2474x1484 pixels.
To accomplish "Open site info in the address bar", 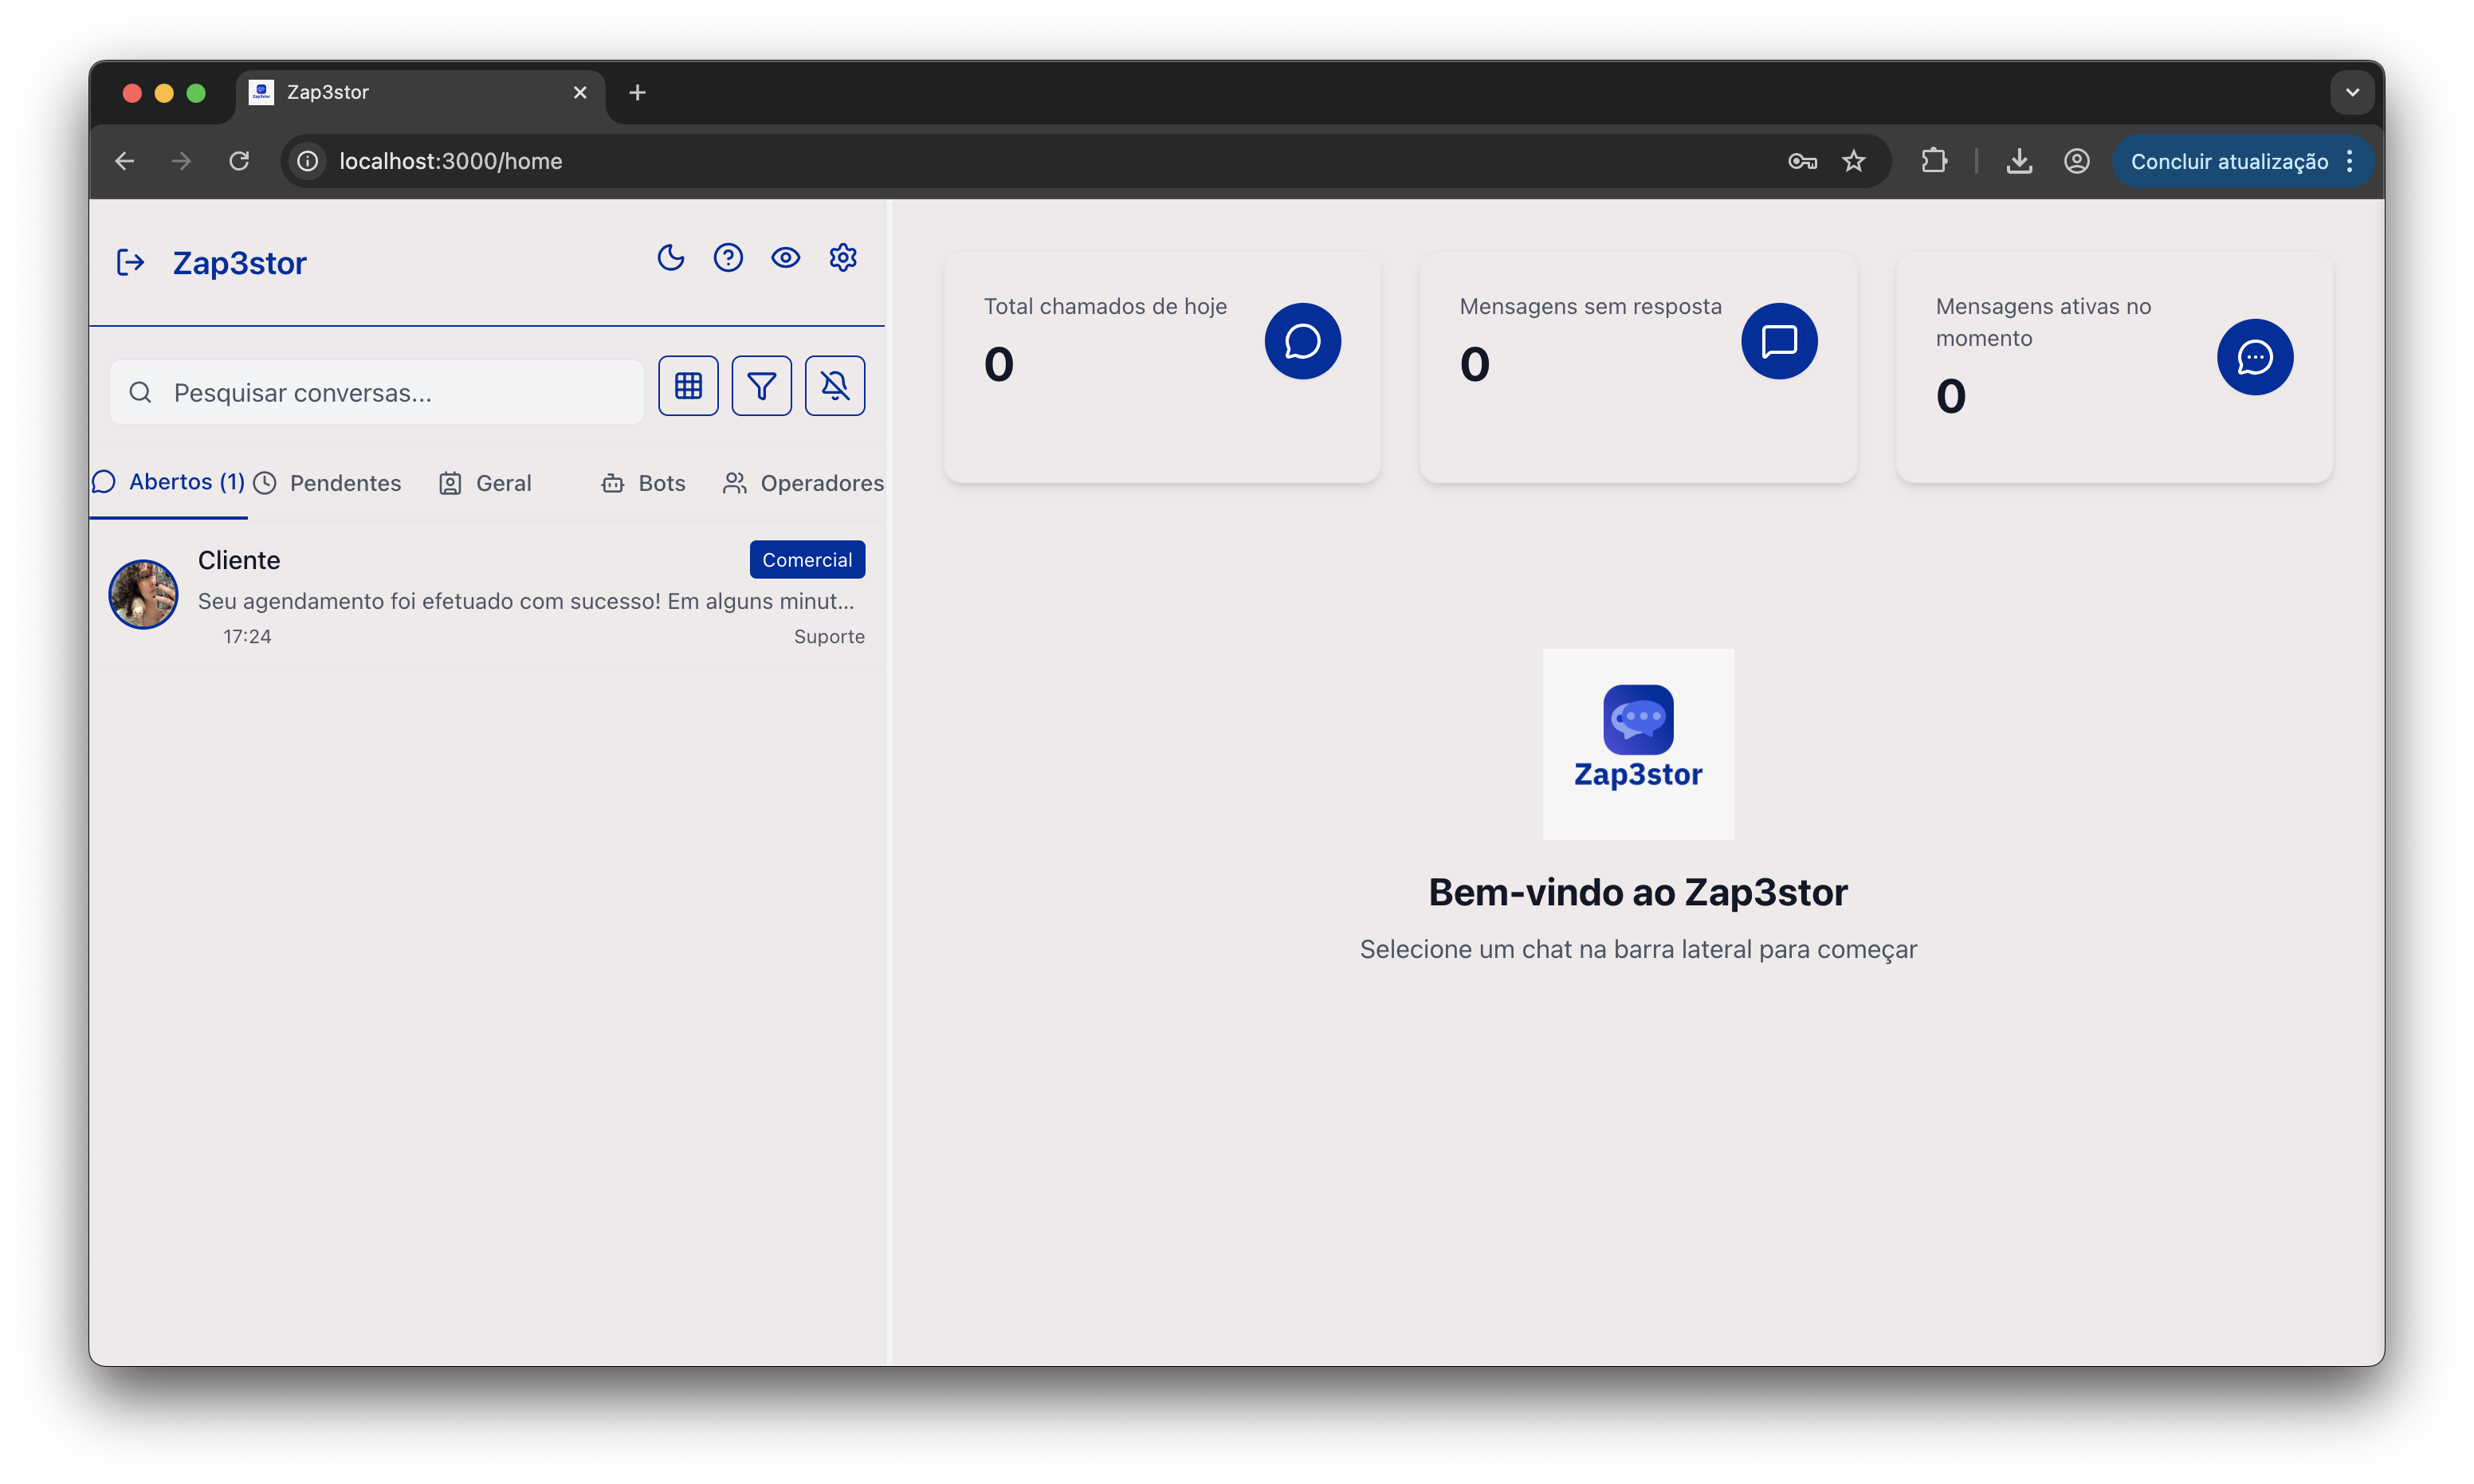I will pos(306,161).
